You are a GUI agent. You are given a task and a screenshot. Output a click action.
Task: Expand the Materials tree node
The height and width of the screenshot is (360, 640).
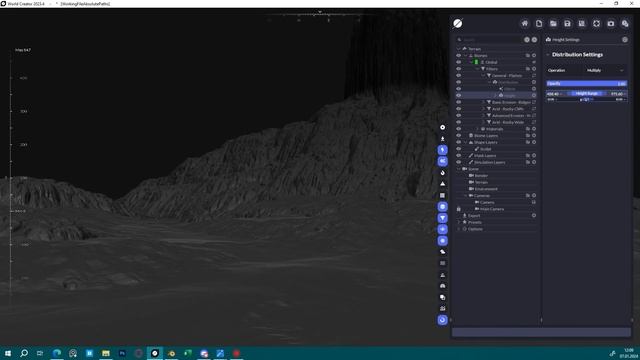pos(477,129)
